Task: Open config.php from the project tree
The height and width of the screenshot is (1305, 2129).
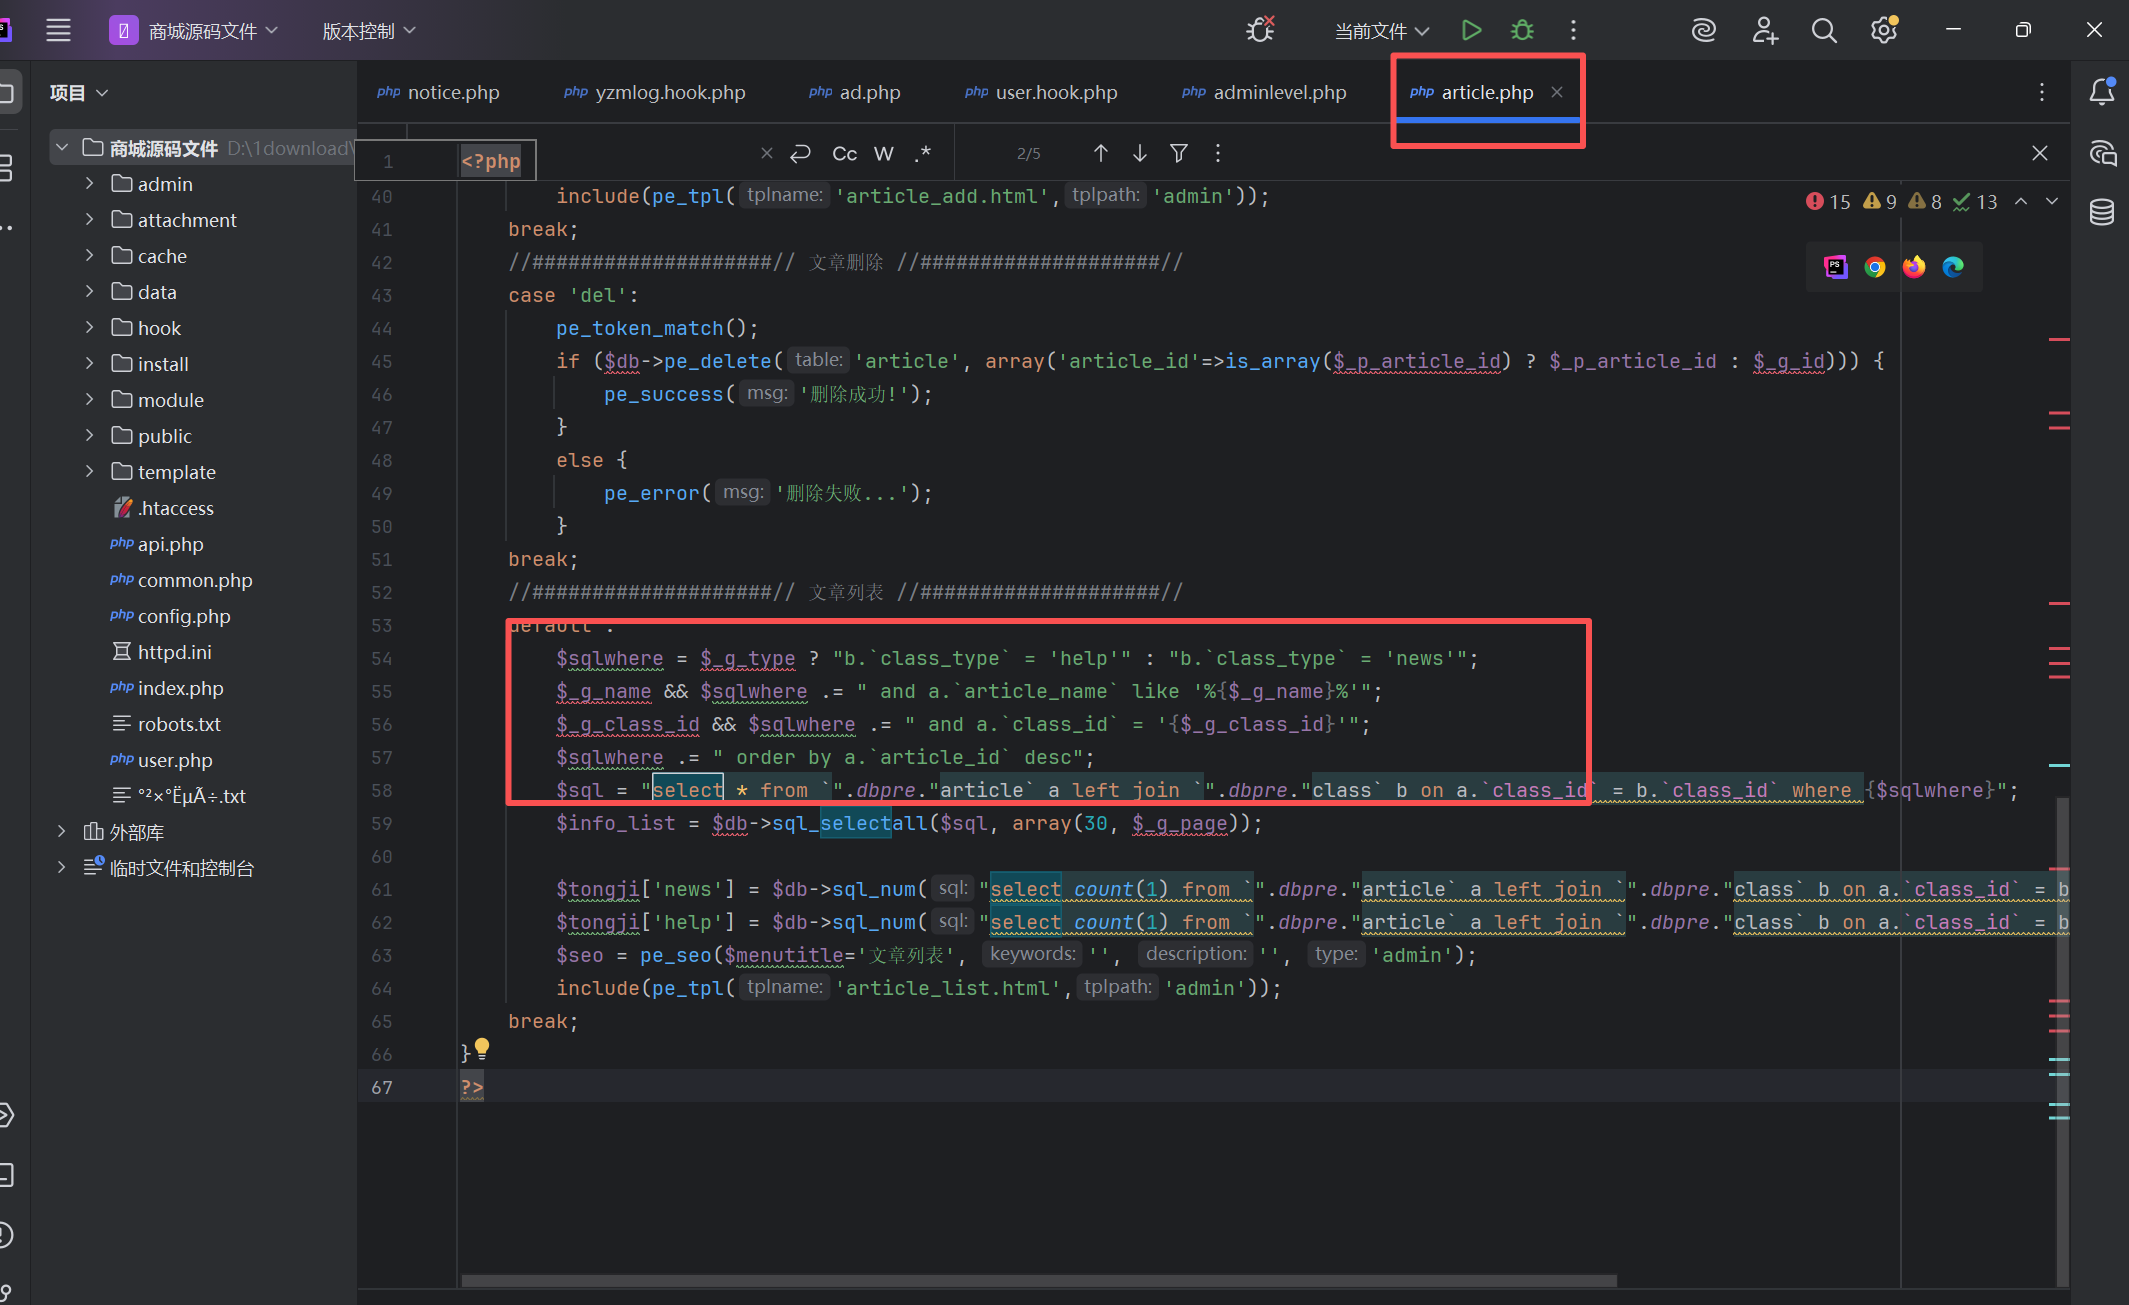Action: 183,616
